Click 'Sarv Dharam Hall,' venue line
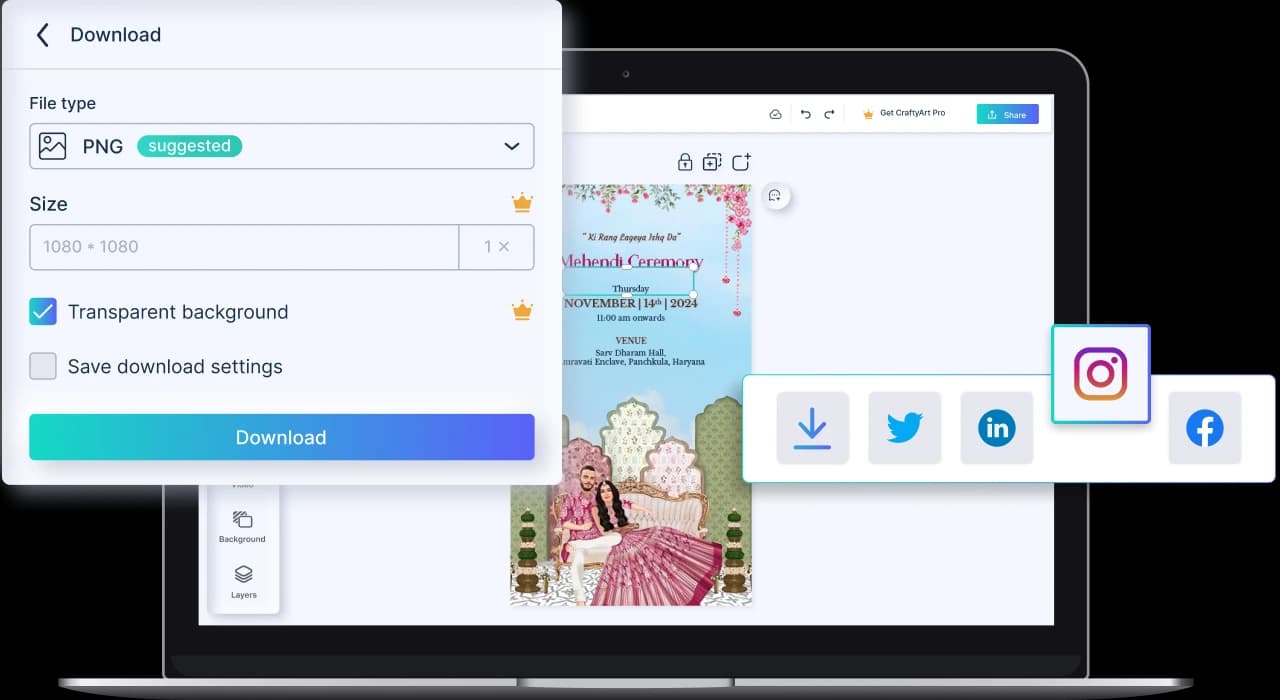1280x700 pixels. coord(630,351)
